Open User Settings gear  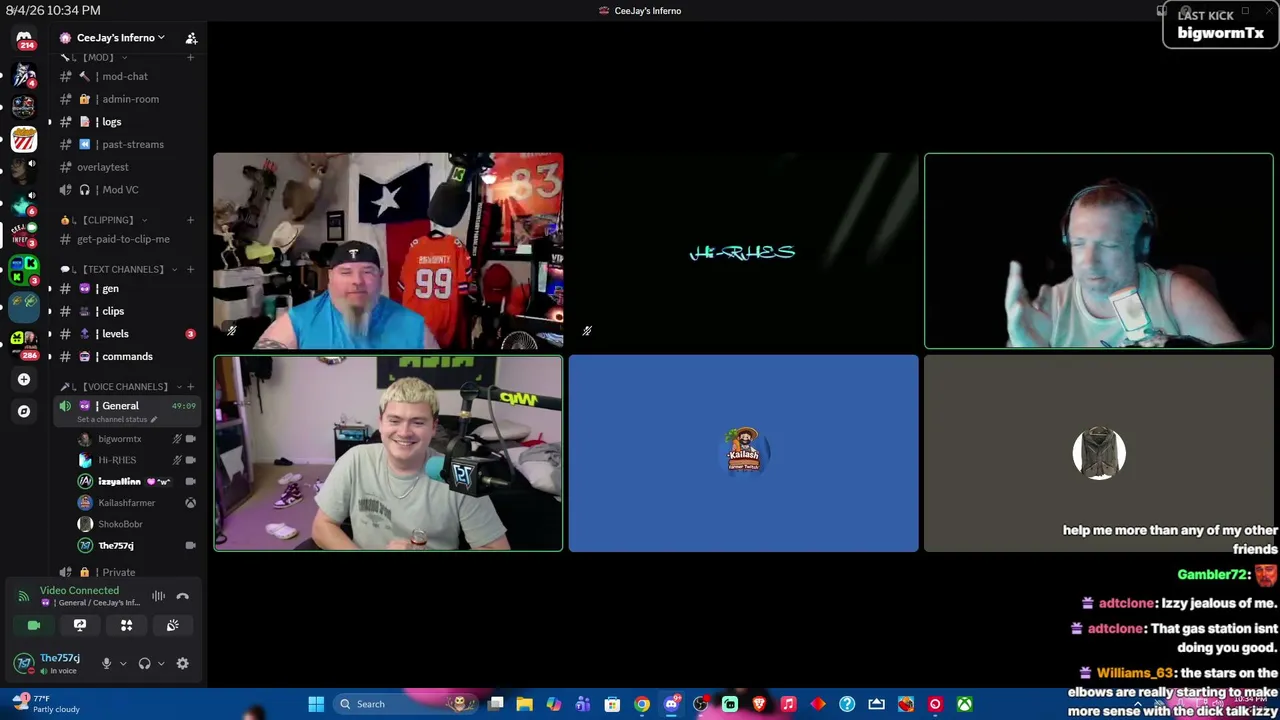click(x=183, y=663)
